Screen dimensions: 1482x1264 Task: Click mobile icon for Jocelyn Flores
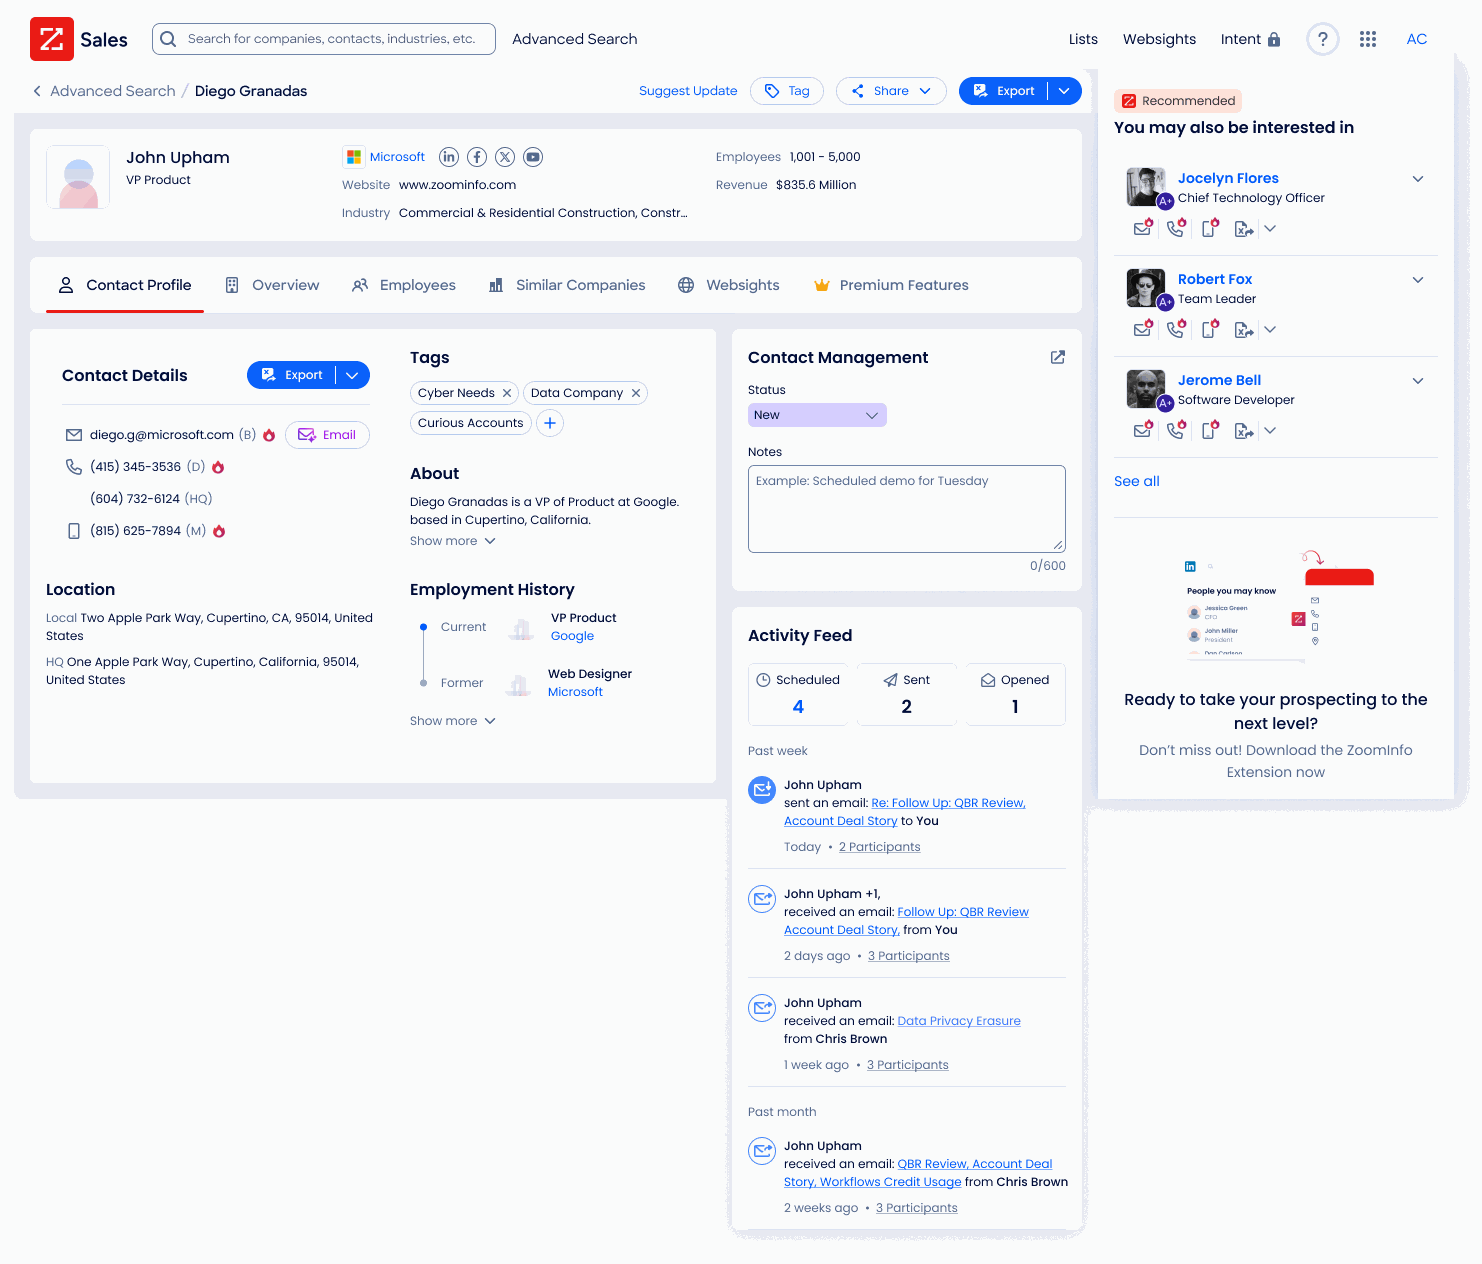pos(1210,228)
